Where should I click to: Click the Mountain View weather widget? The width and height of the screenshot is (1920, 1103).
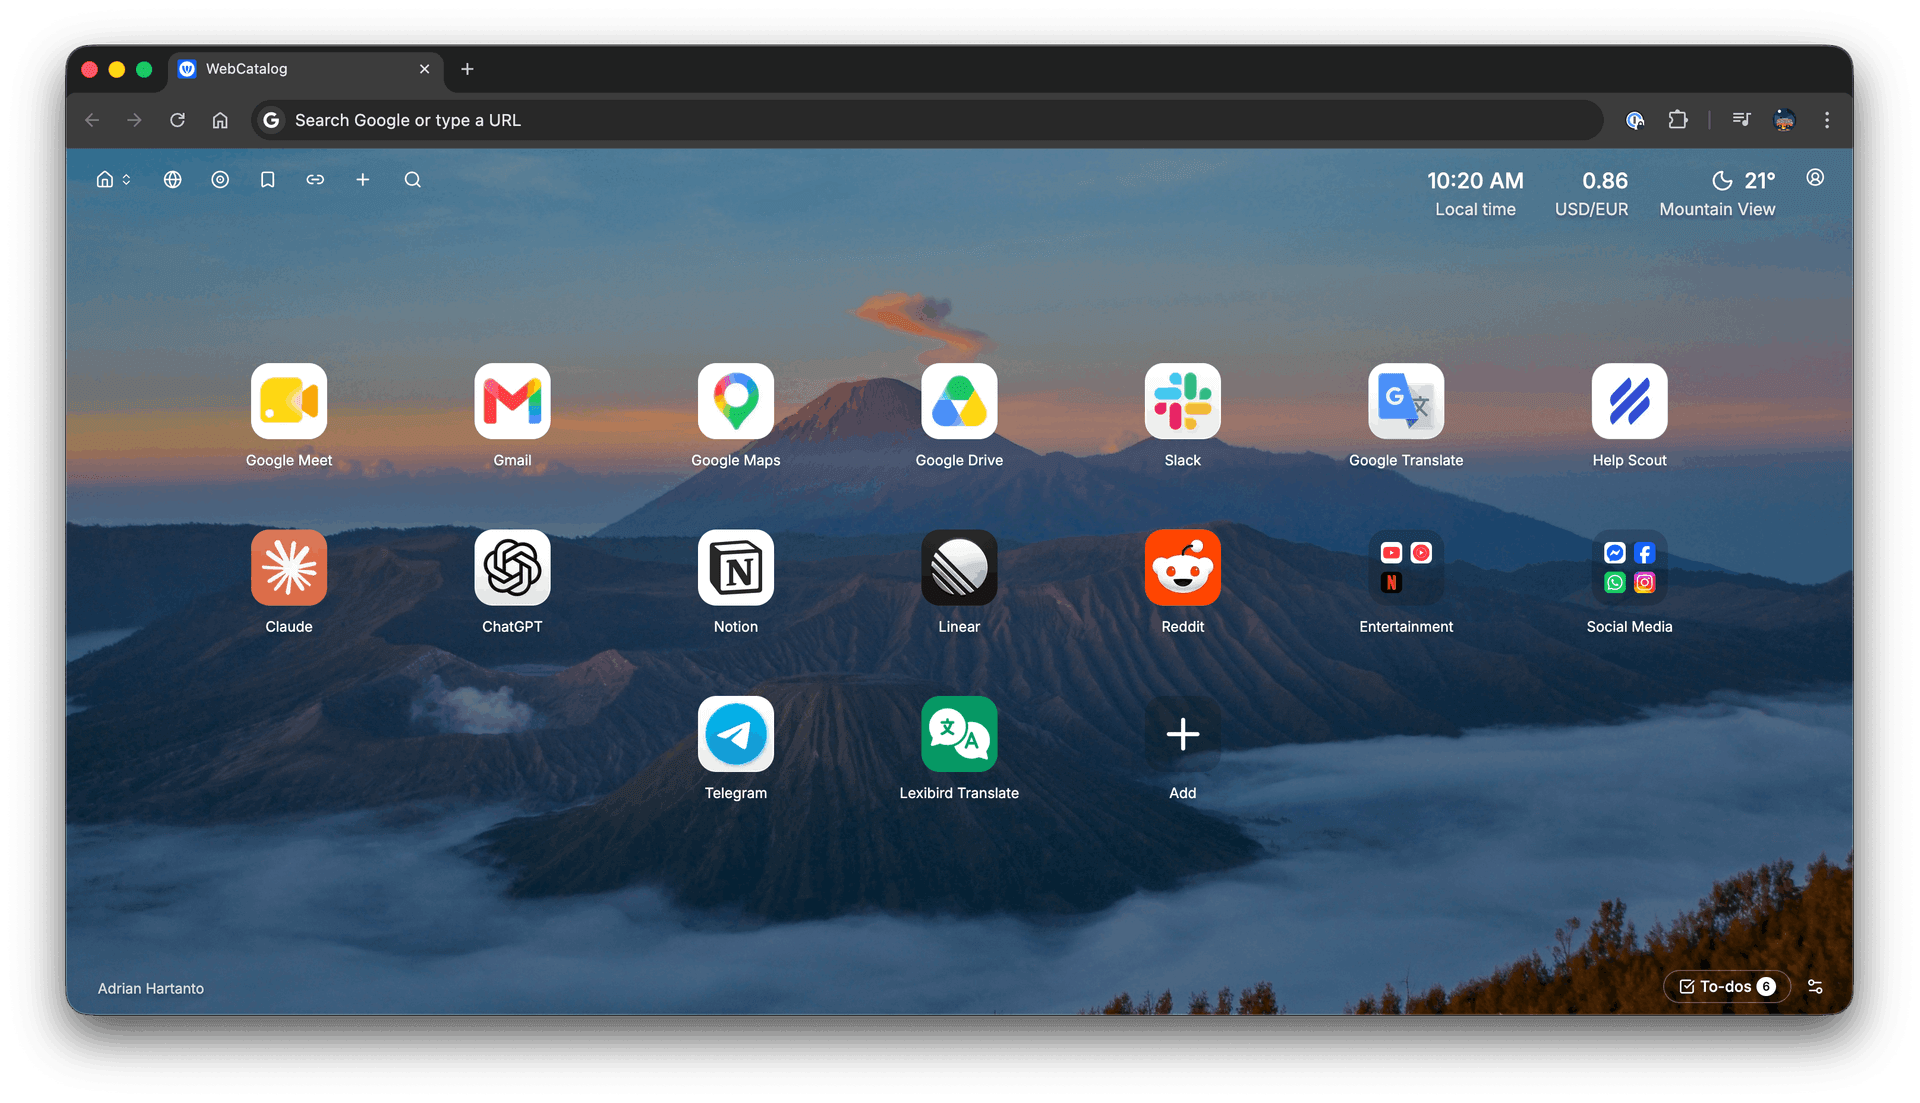pos(1717,194)
